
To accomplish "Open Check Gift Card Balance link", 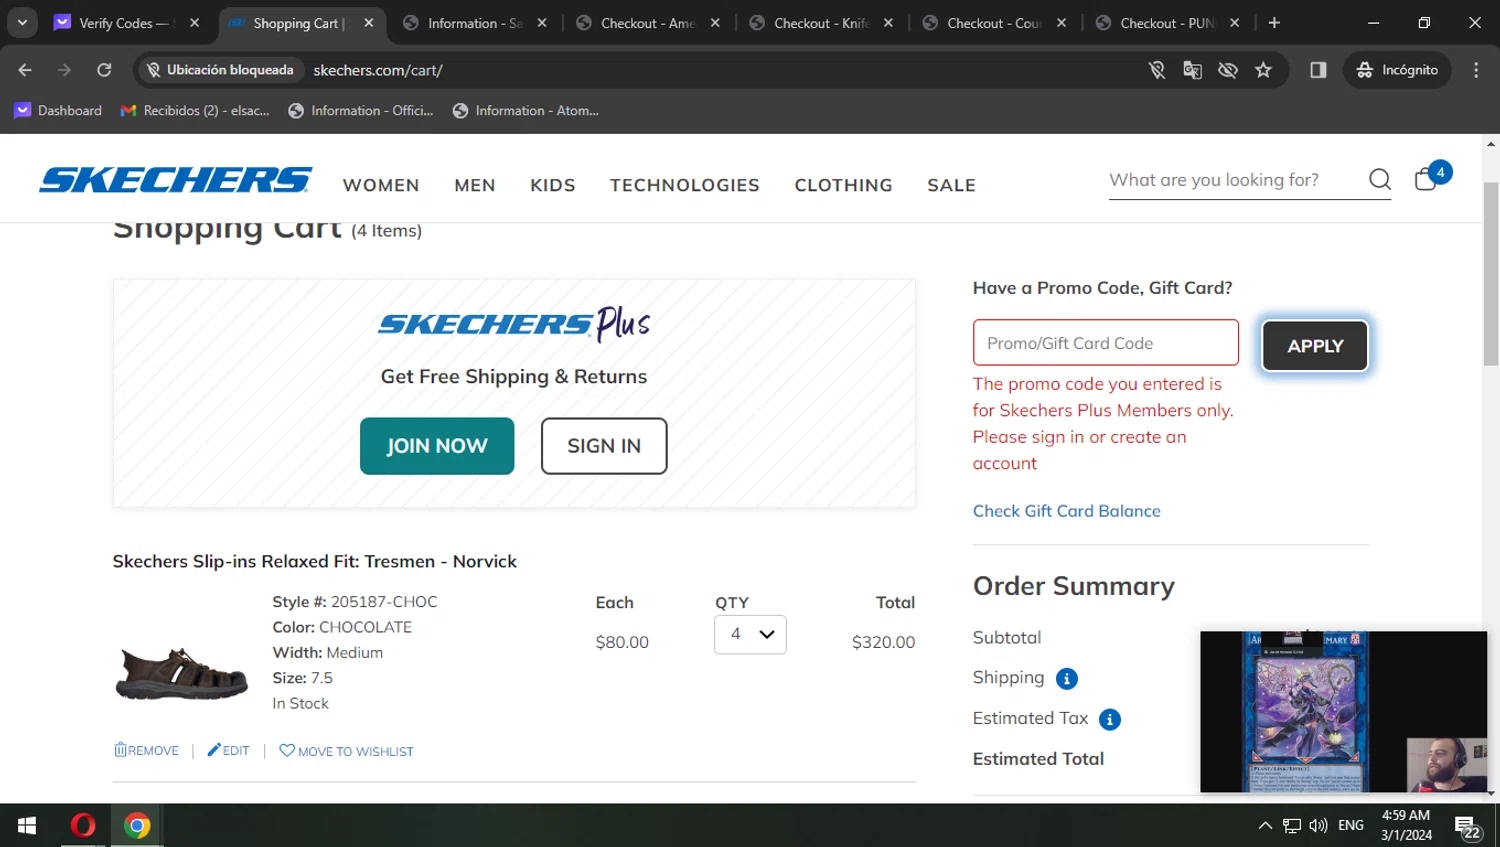I will (1066, 511).
